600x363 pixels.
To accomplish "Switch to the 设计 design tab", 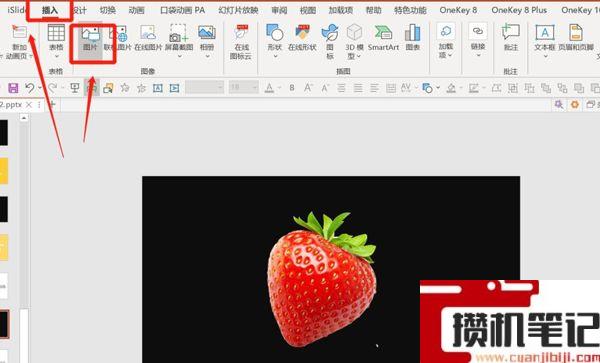I will [79, 10].
